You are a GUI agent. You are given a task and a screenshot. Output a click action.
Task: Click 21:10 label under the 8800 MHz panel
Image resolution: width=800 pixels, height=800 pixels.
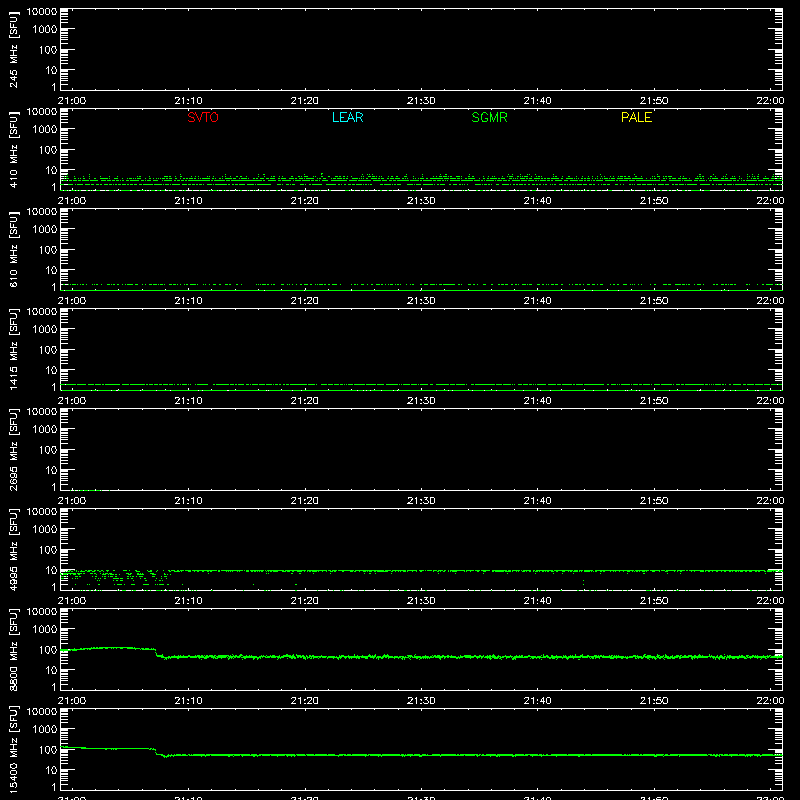coord(188,701)
